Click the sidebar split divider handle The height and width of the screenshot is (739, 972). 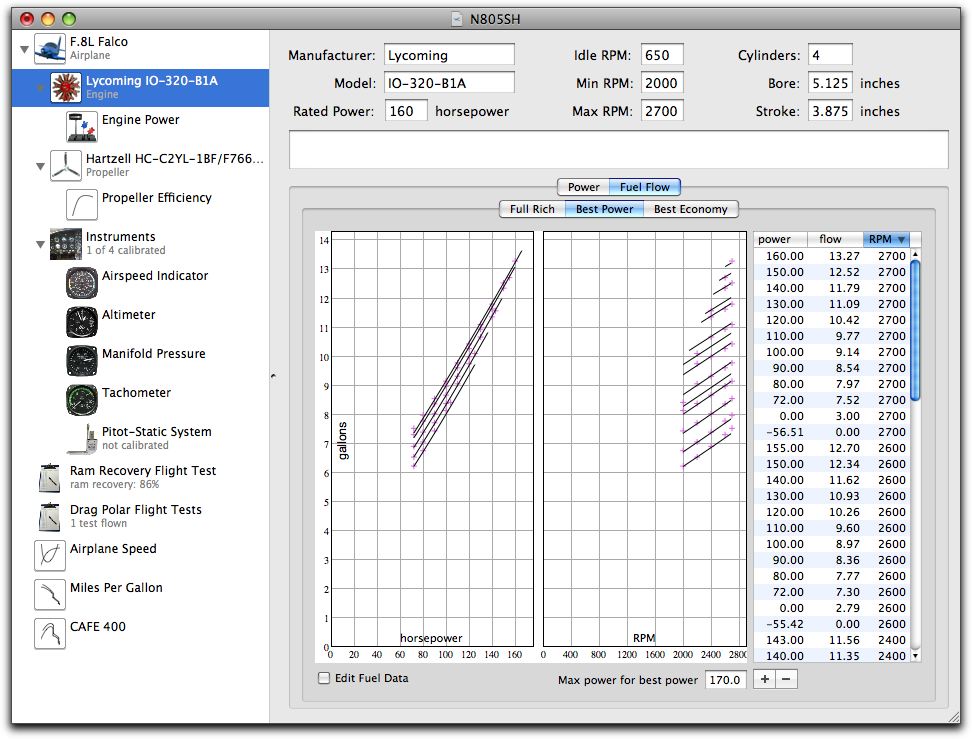273,376
